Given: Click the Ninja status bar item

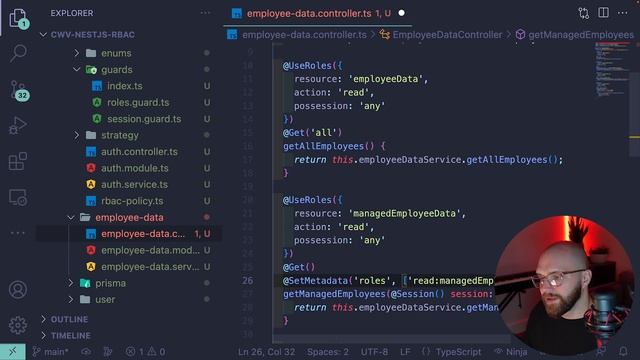Looking at the screenshot, I should [511, 351].
